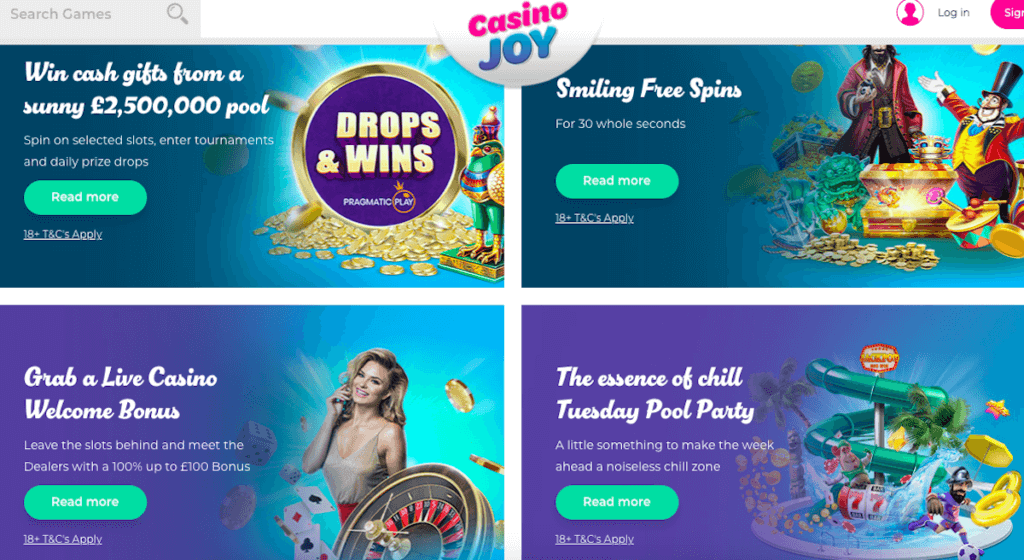Click the pink Sign up button
This screenshot has width=1024, height=560.
[x=1008, y=13]
